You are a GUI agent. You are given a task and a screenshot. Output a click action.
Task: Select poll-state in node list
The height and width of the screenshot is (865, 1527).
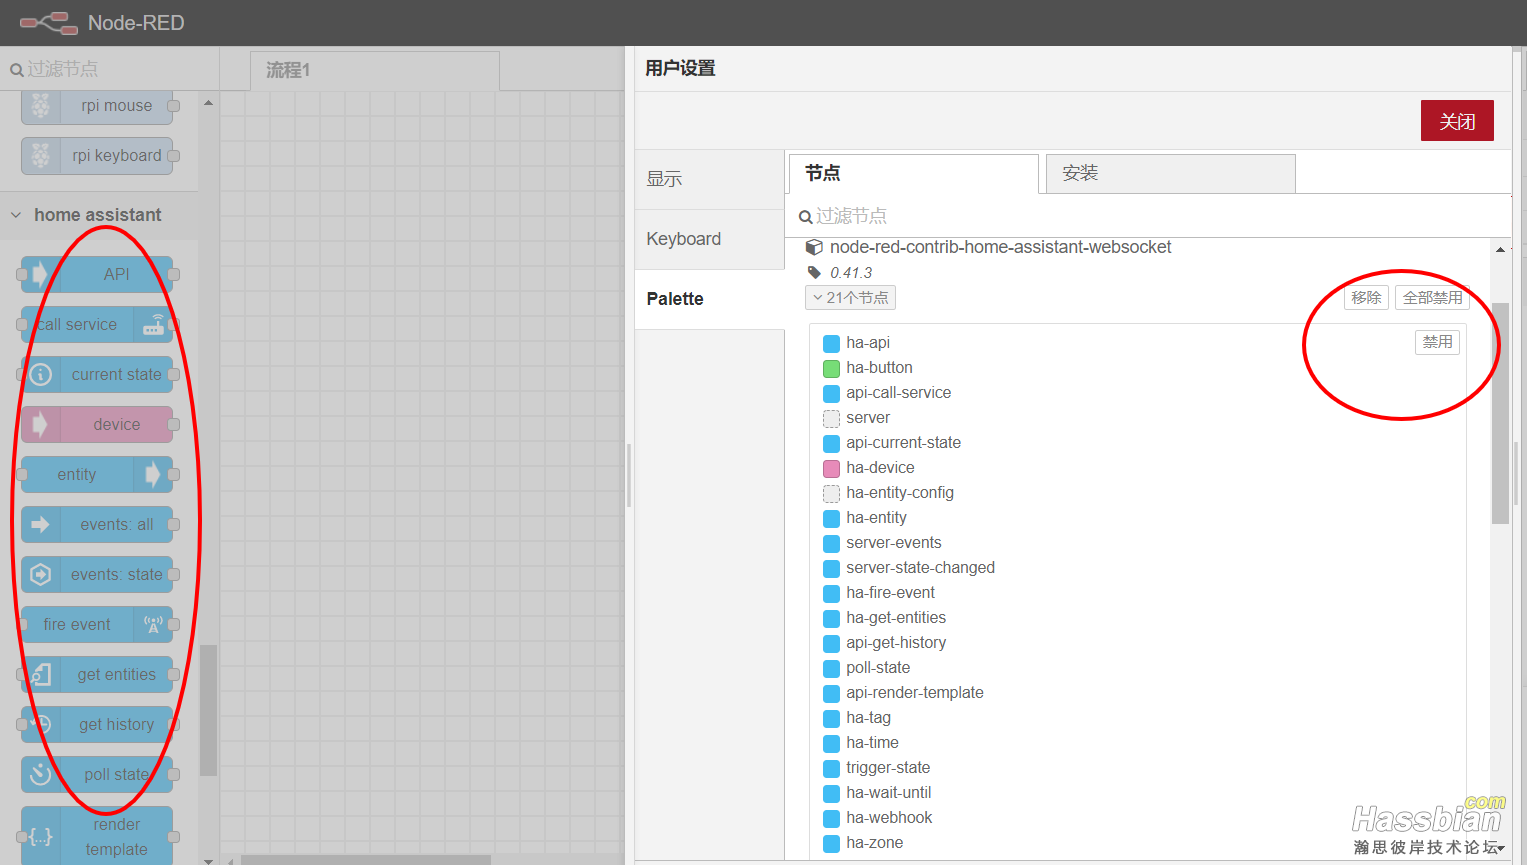click(877, 668)
